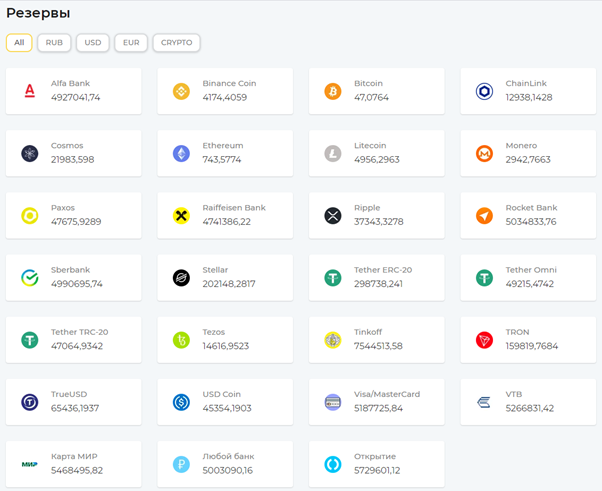Click the Alfa Bank red logo
Viewport: 602px width, 491px height.
(x=30, y=91)
